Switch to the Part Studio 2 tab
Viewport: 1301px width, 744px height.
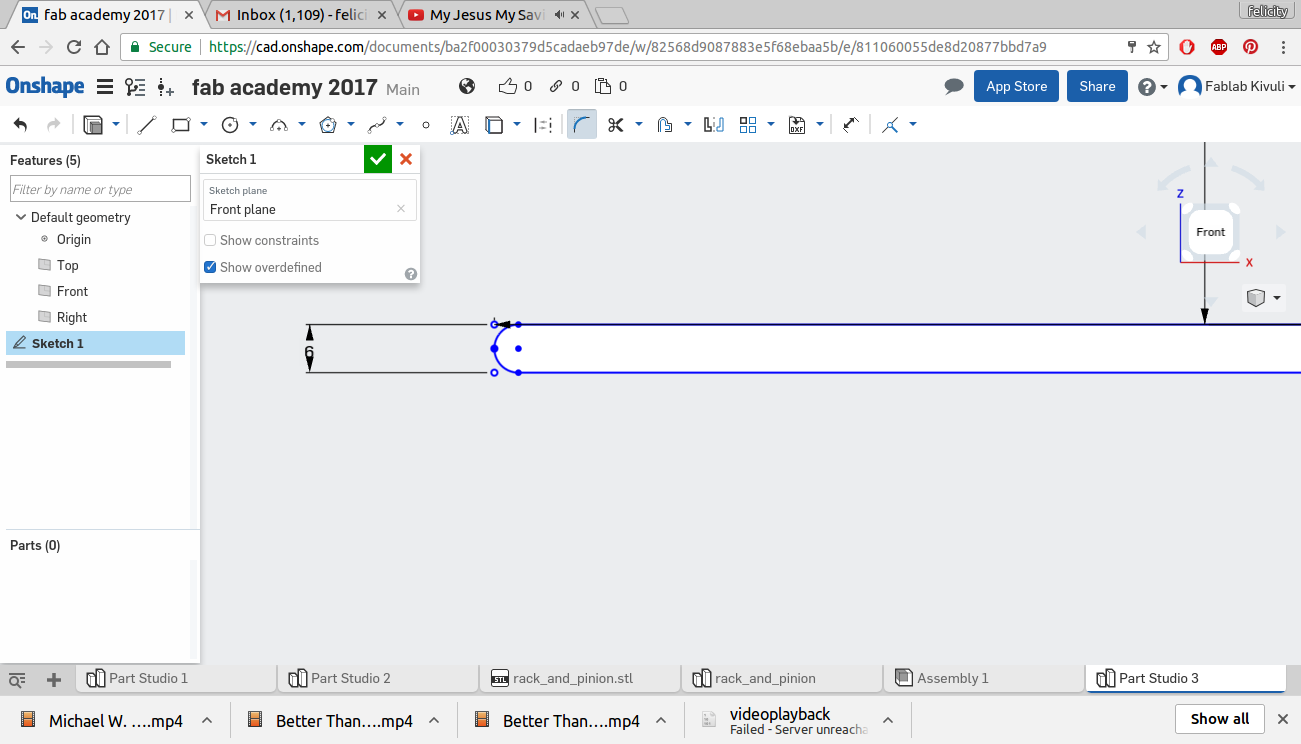378,678
